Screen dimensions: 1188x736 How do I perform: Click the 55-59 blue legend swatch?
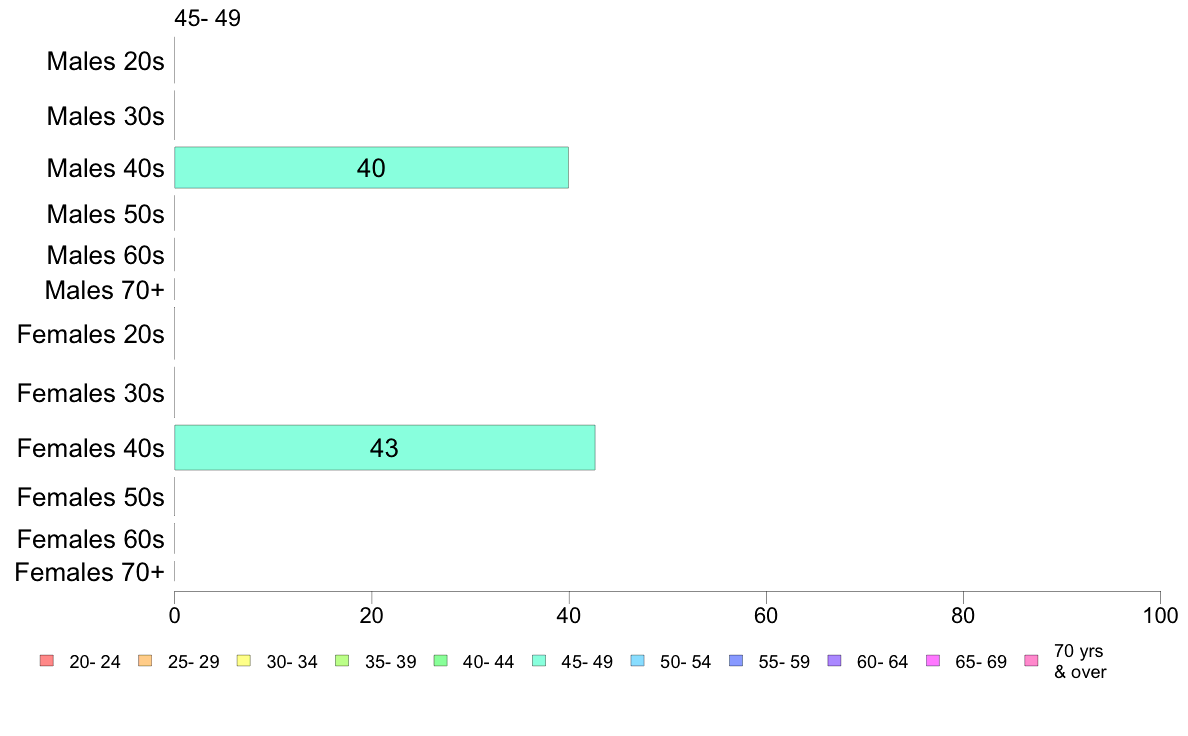click(736, 661)
